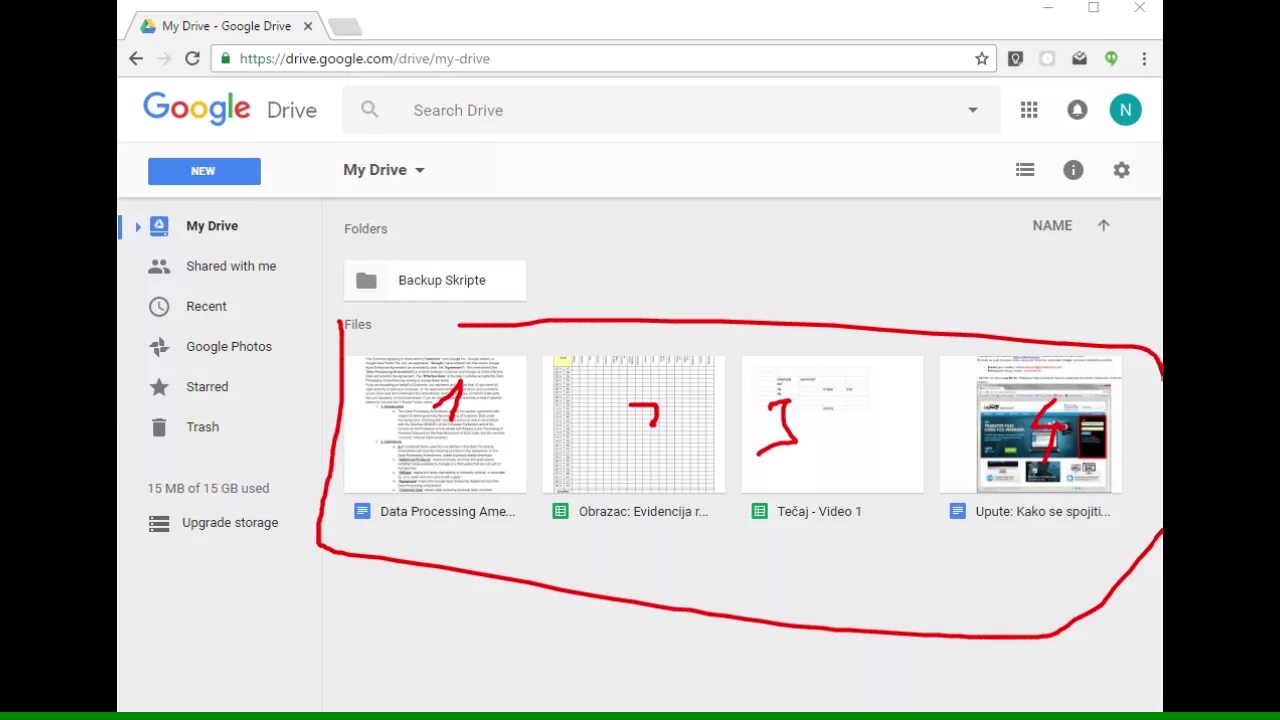Open the My Drive dropdown menu

384,170
